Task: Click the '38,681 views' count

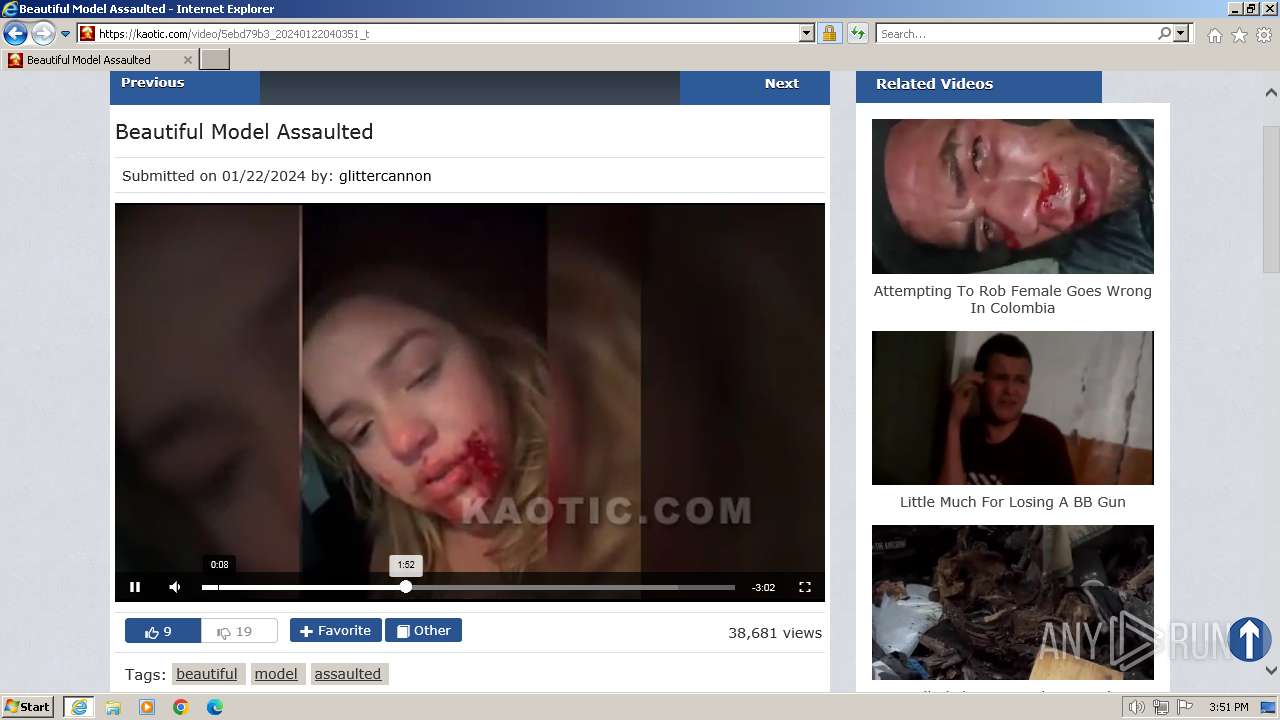Action: (x=775, y=633)
